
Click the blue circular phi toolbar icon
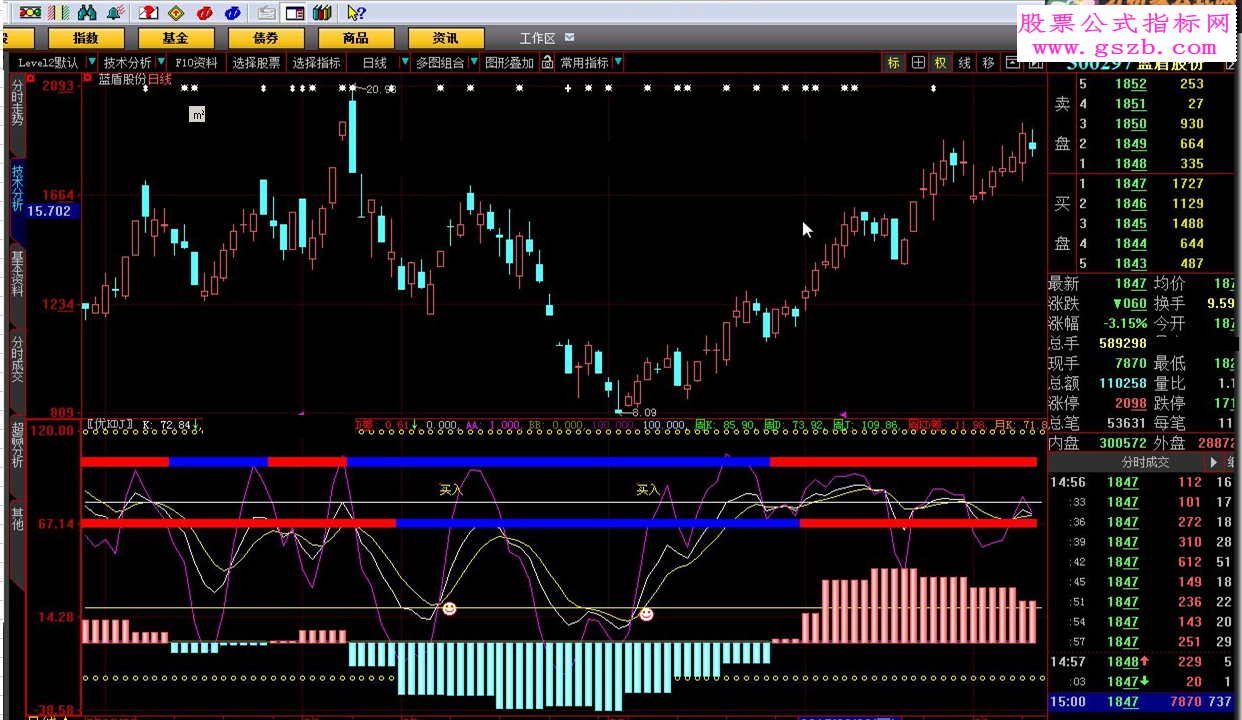pyautogui.click(x=233, y=13)
